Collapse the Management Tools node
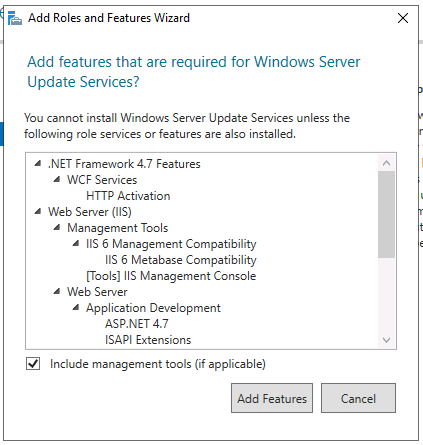 [x=57, y=227]
